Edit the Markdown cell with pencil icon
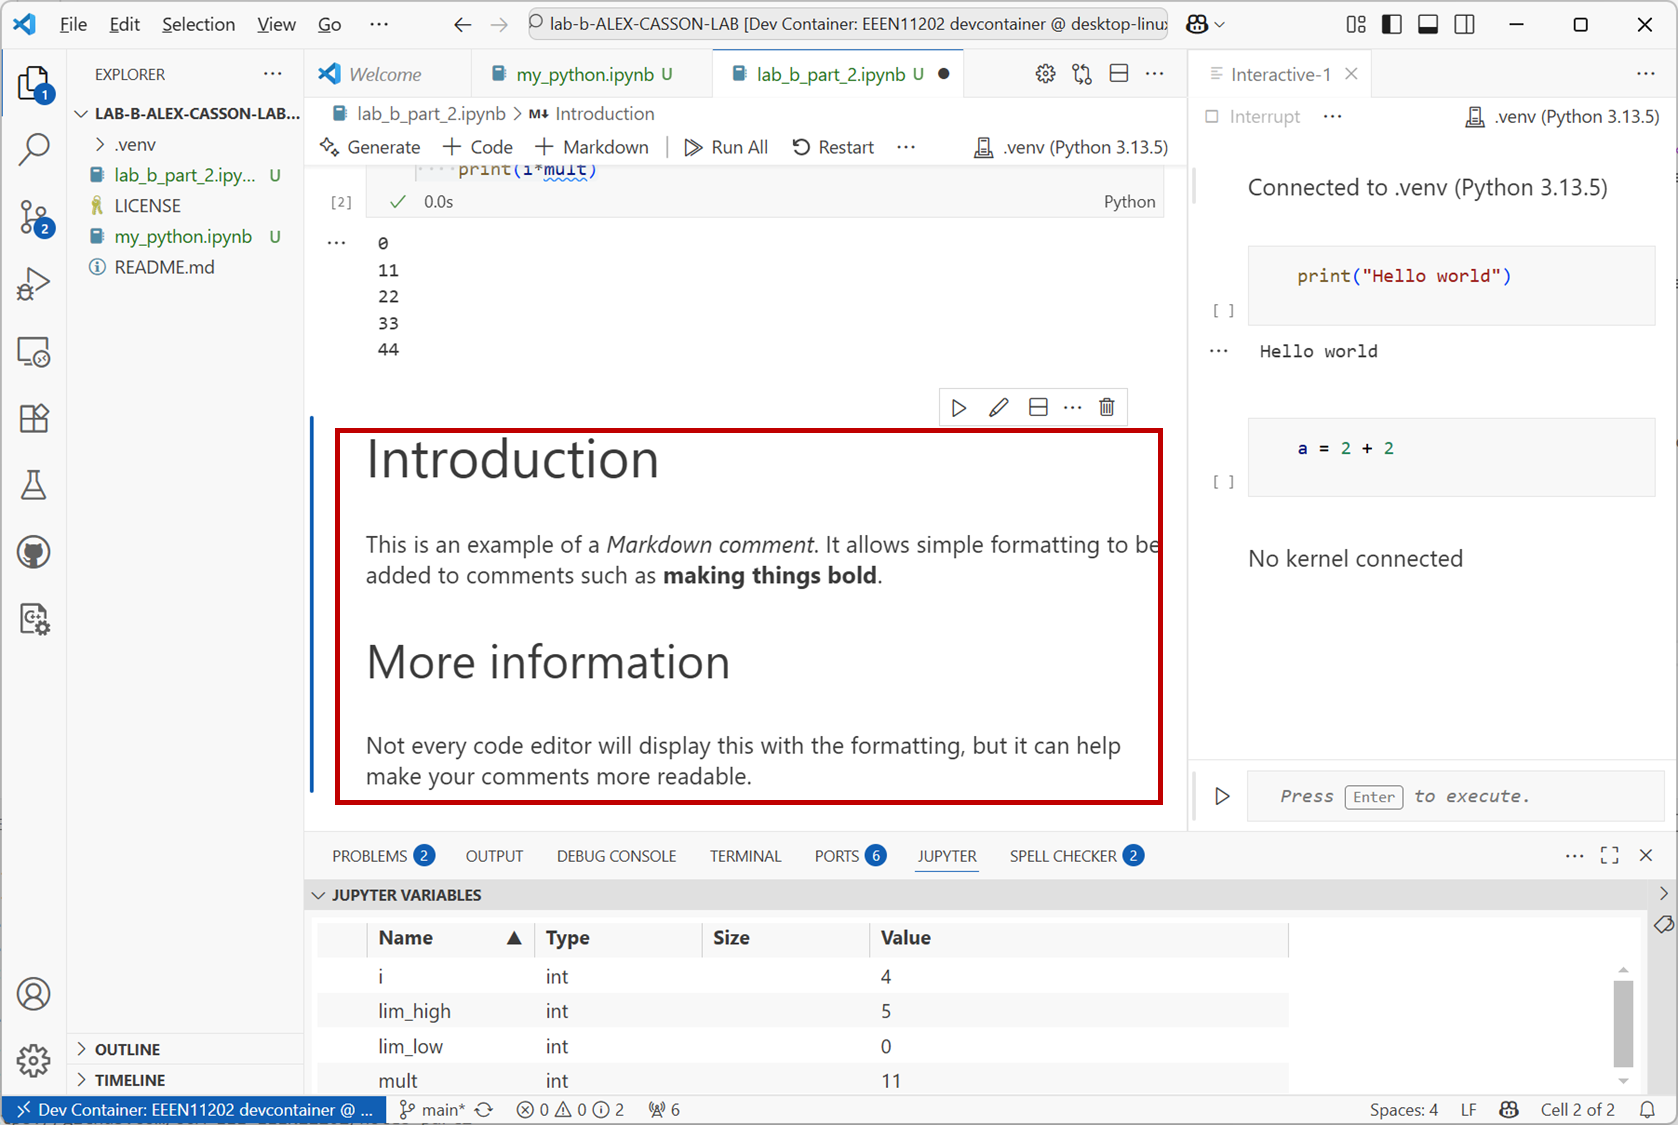Image resolution: width=1678 pixels, height=1125 pixels. tap(998, 407)
